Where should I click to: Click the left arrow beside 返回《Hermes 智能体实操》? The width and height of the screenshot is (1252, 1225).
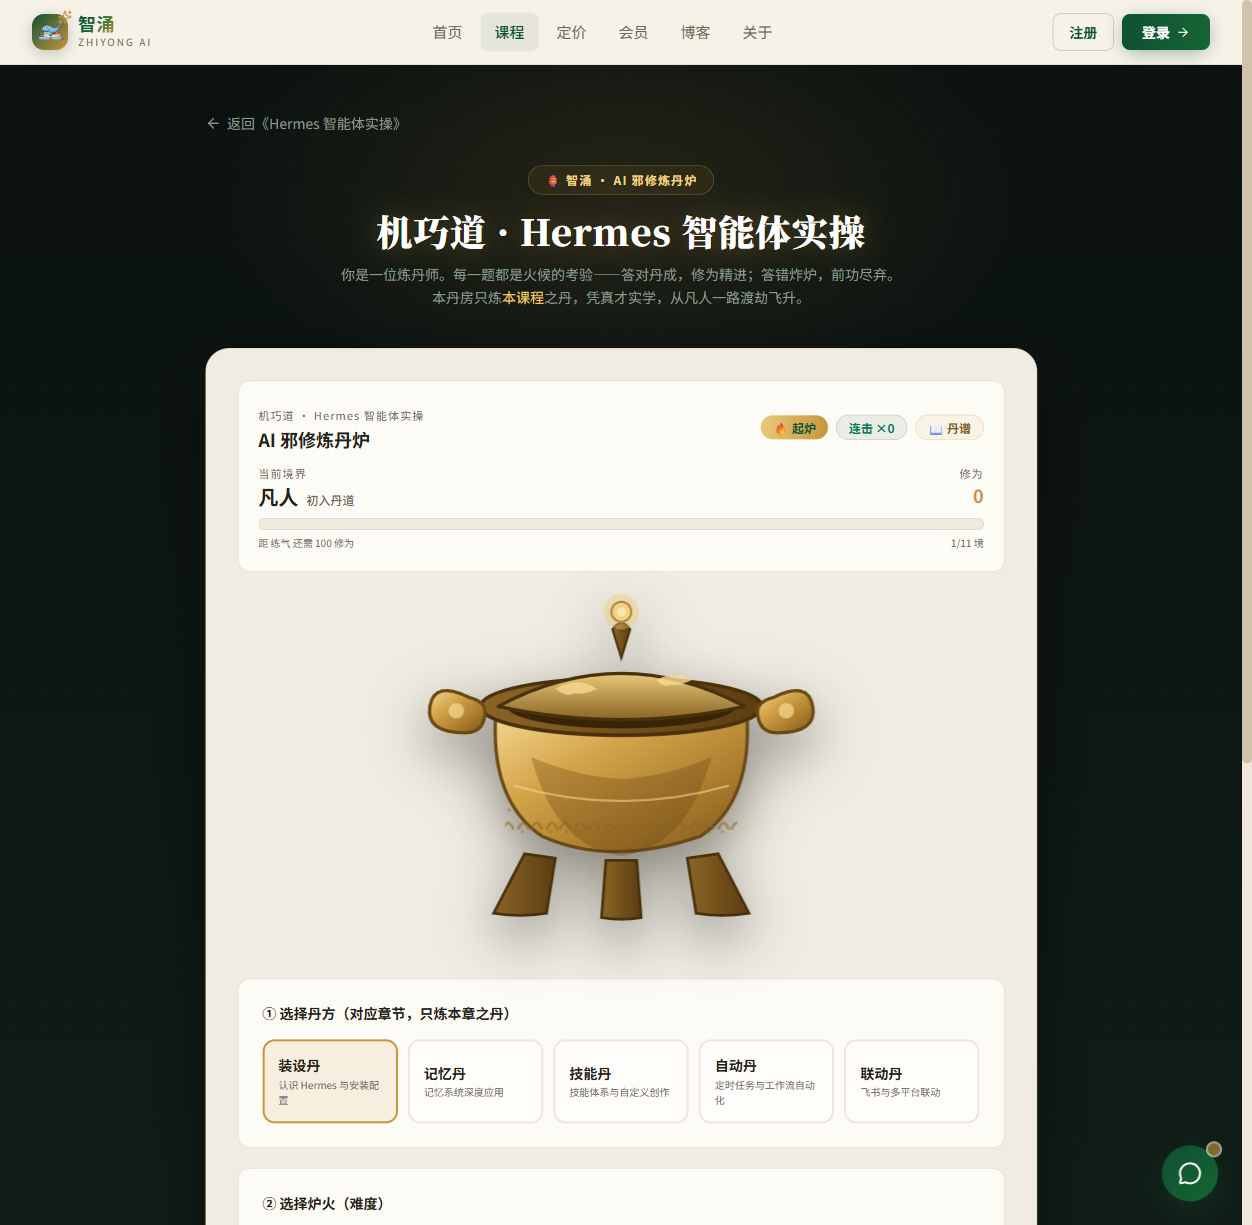[x=213, y=124]
